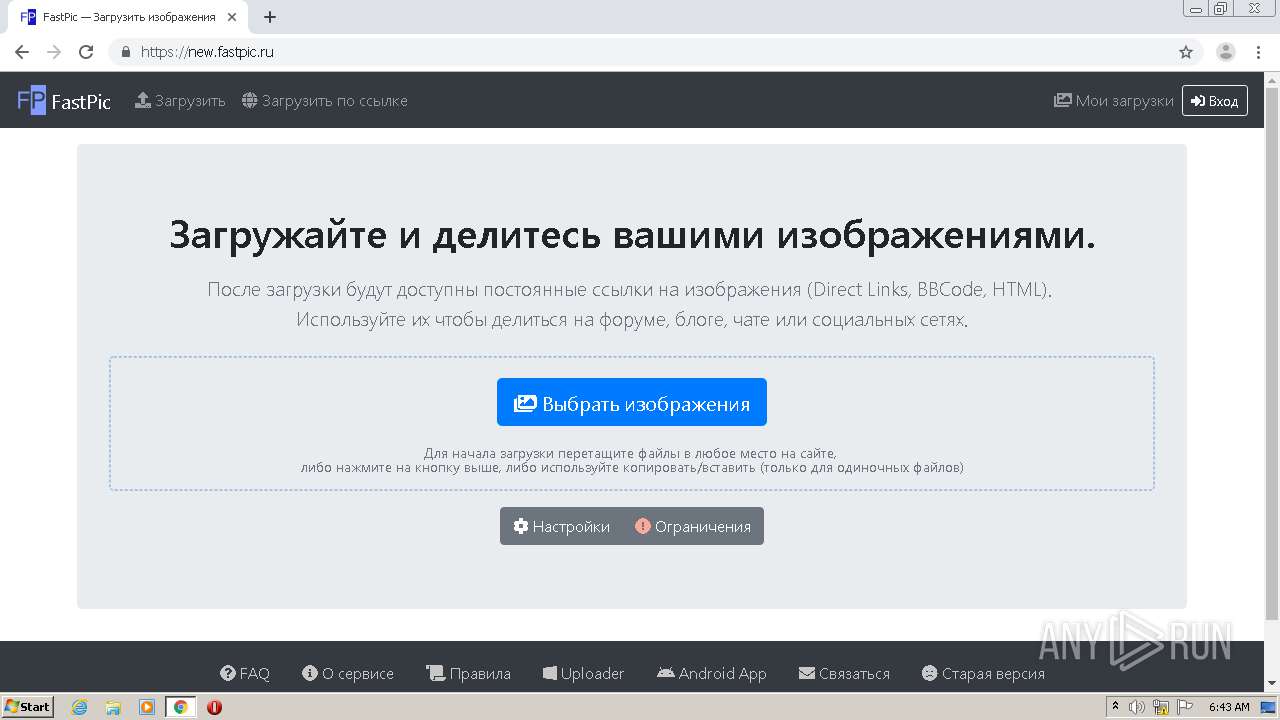Click the dashed drop zone area
Screen dimensions: 1280x720
632,423
